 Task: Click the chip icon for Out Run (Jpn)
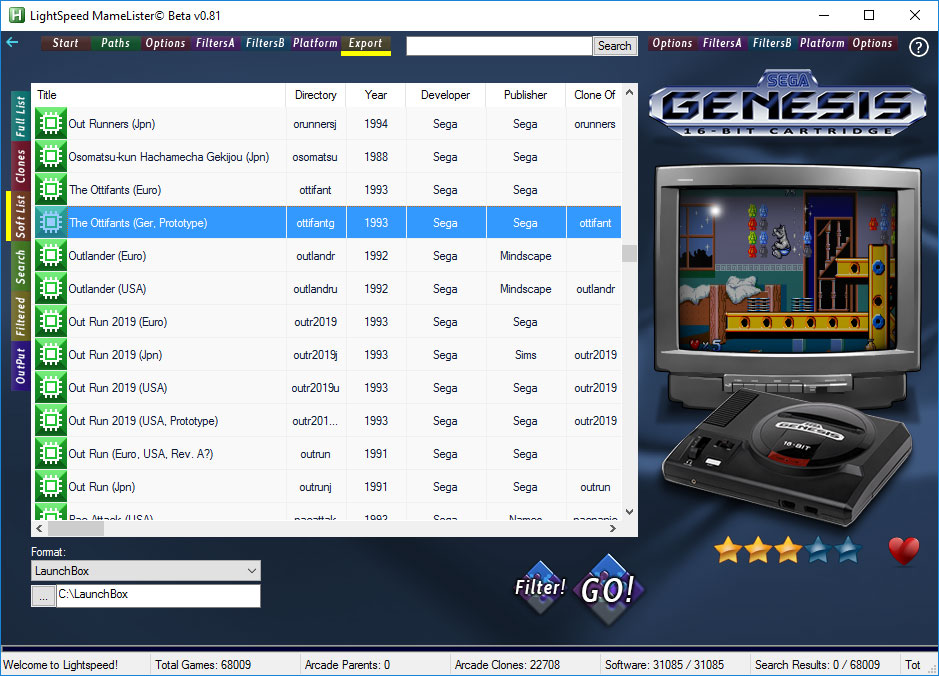[51, 486]
